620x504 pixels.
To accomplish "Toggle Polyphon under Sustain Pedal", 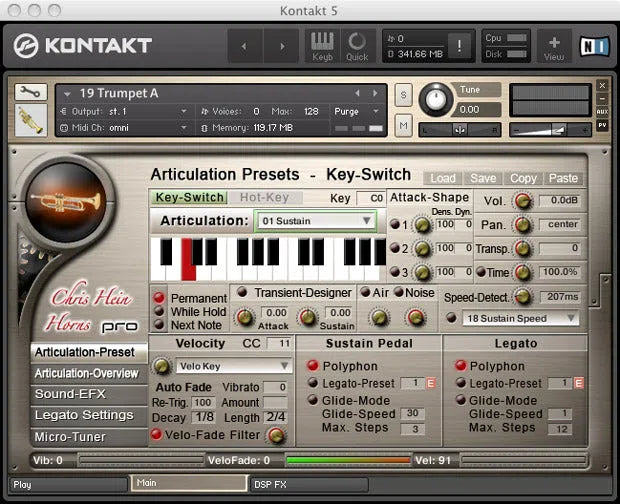I will tap(312, 367).
